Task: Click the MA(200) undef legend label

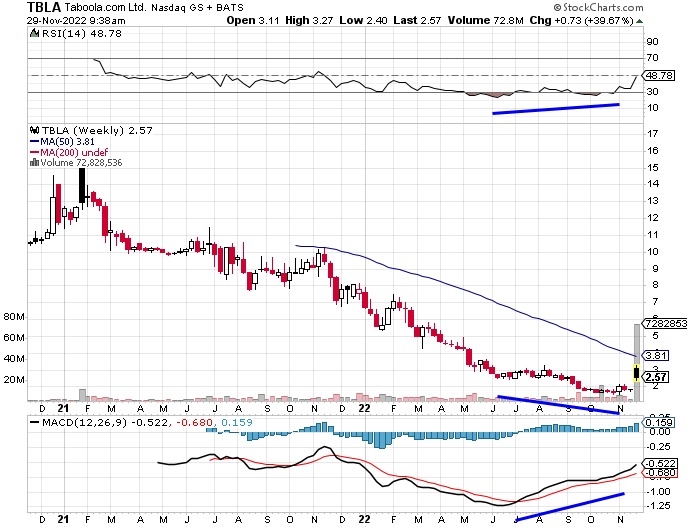Action: [x=74, y=153]
